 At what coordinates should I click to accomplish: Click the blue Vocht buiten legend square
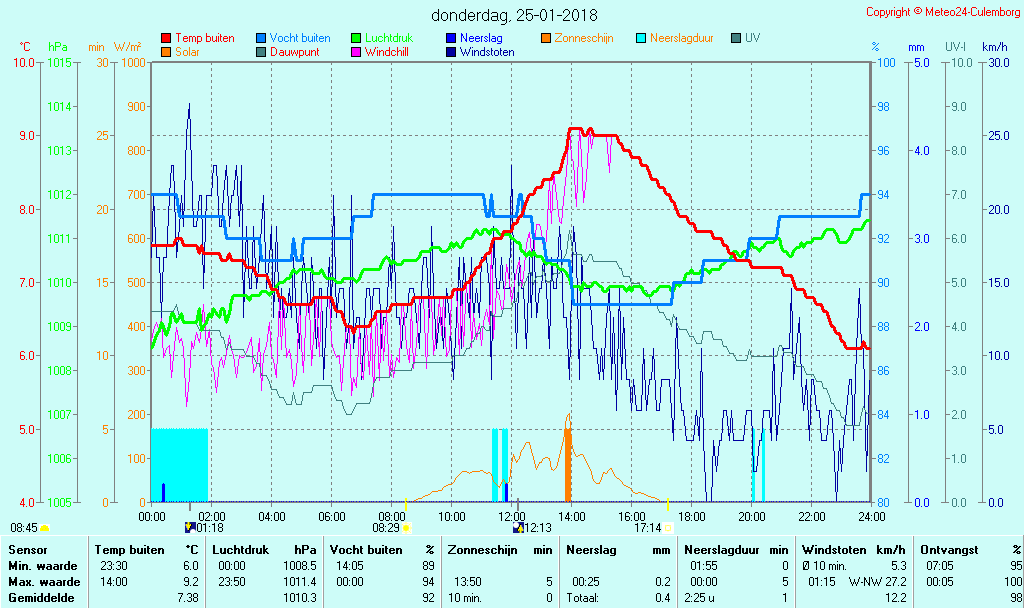(261, 38)
